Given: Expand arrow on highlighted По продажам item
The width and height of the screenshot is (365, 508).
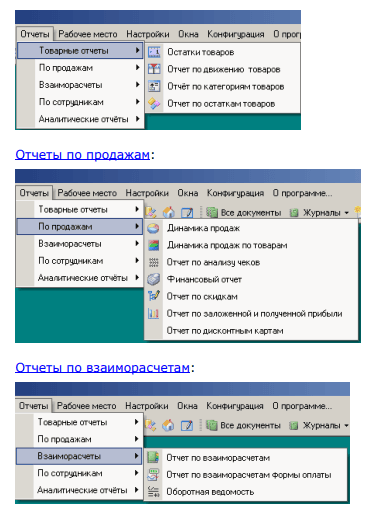Looking at the screenshot, I should [137, 226].
